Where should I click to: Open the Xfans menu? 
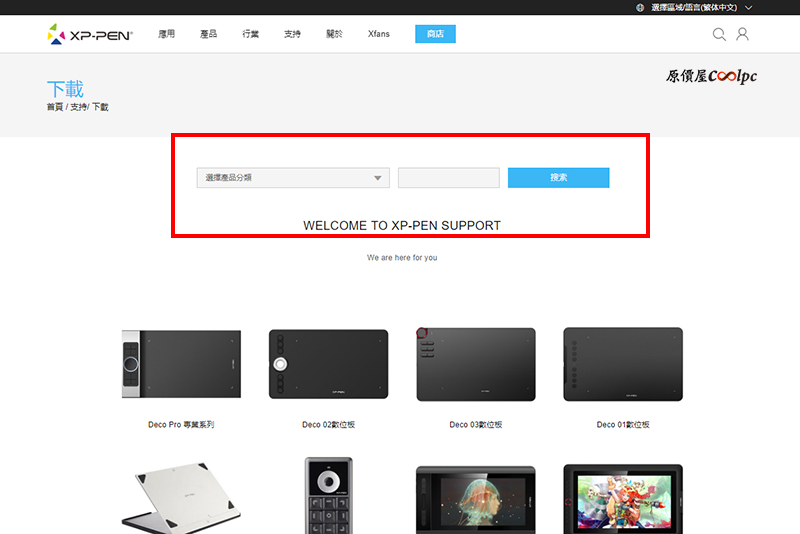click(379, 34)
